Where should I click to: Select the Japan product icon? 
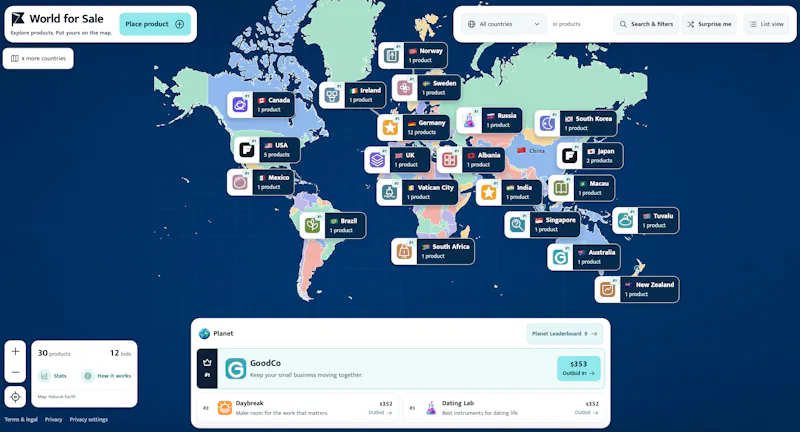pyautogui.click(x=569, y=156)
